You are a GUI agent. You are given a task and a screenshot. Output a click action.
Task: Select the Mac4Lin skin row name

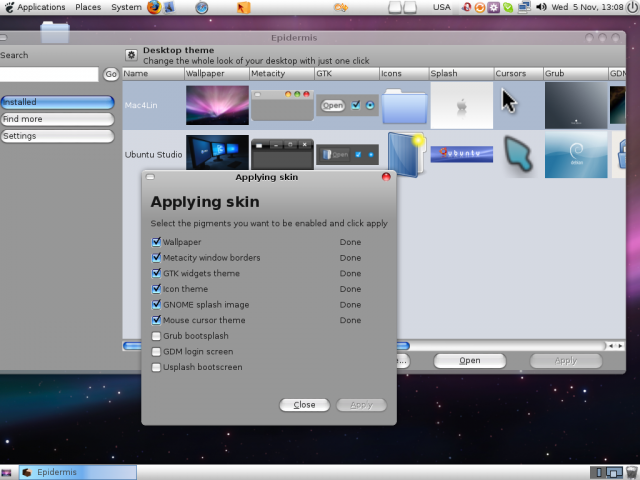pos(141,105)
